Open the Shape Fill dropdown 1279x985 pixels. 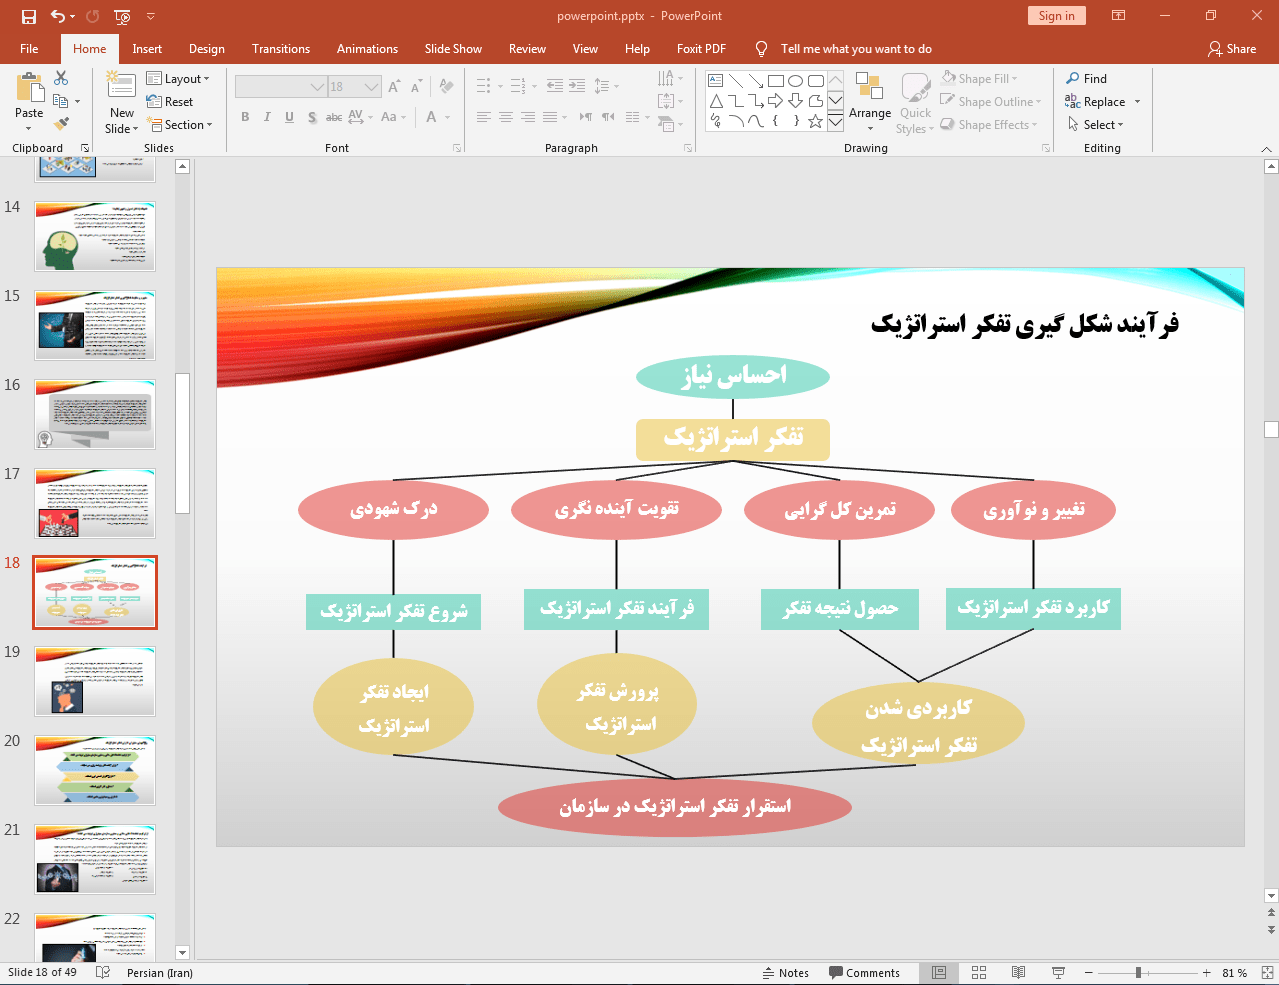(x=980, y=79)
